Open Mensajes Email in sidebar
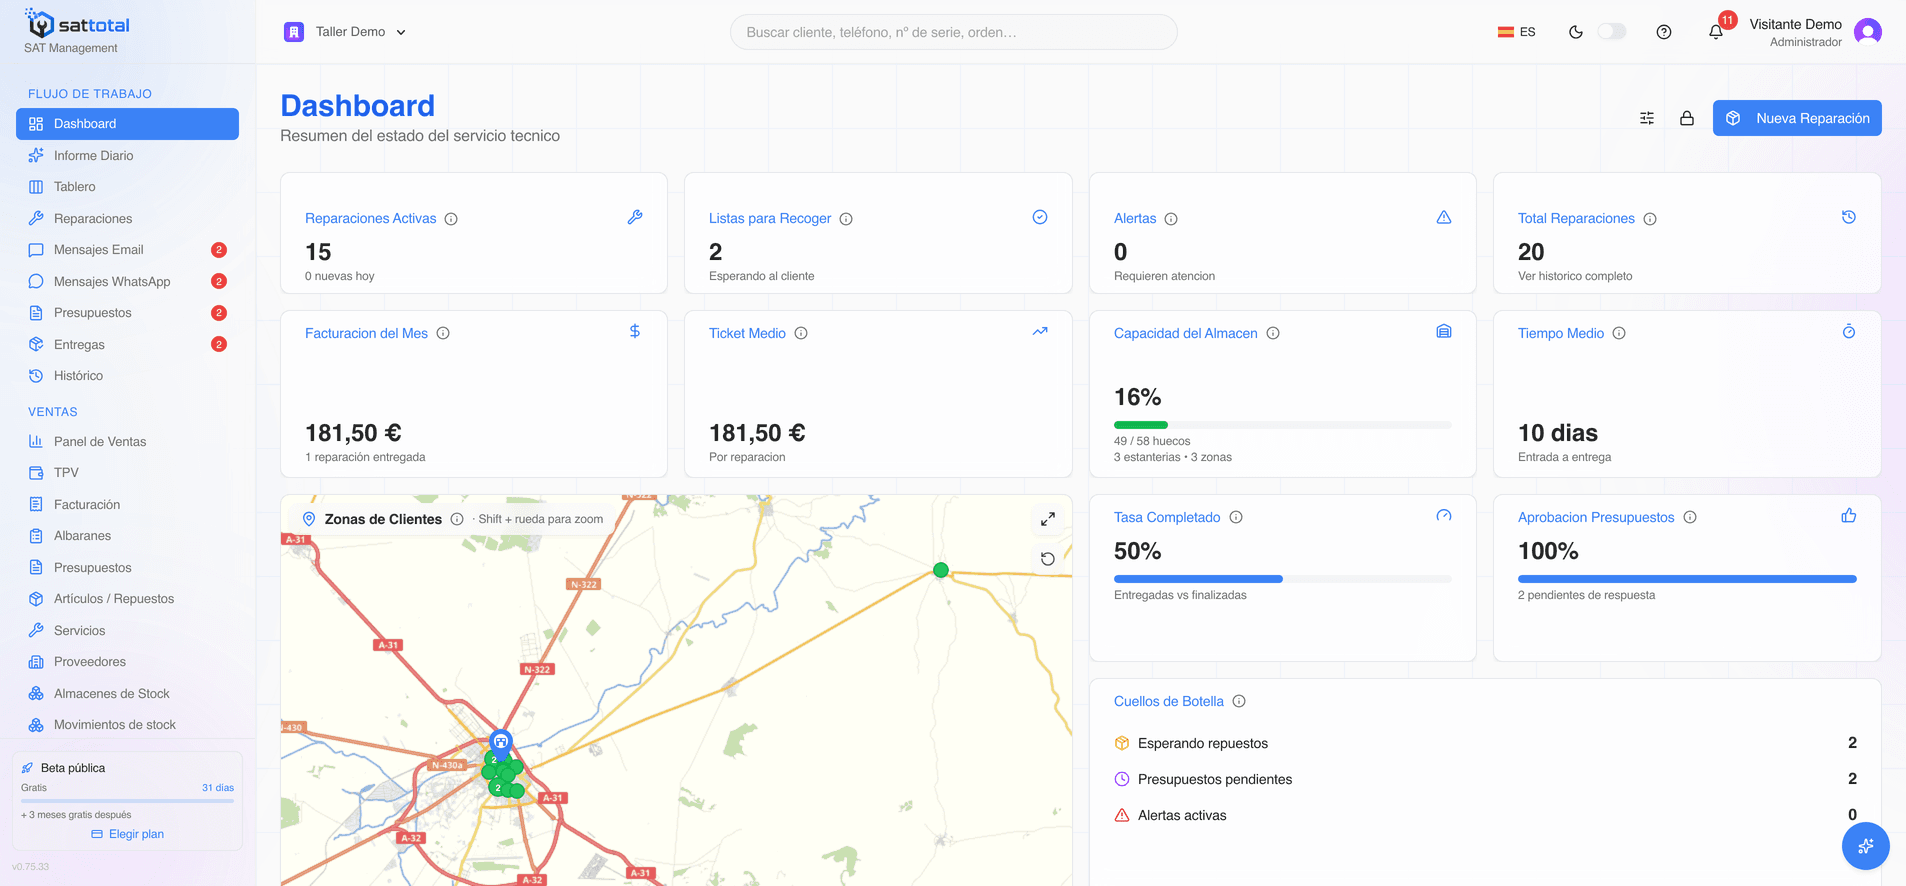1906x886 pixels. click(127, 250)
